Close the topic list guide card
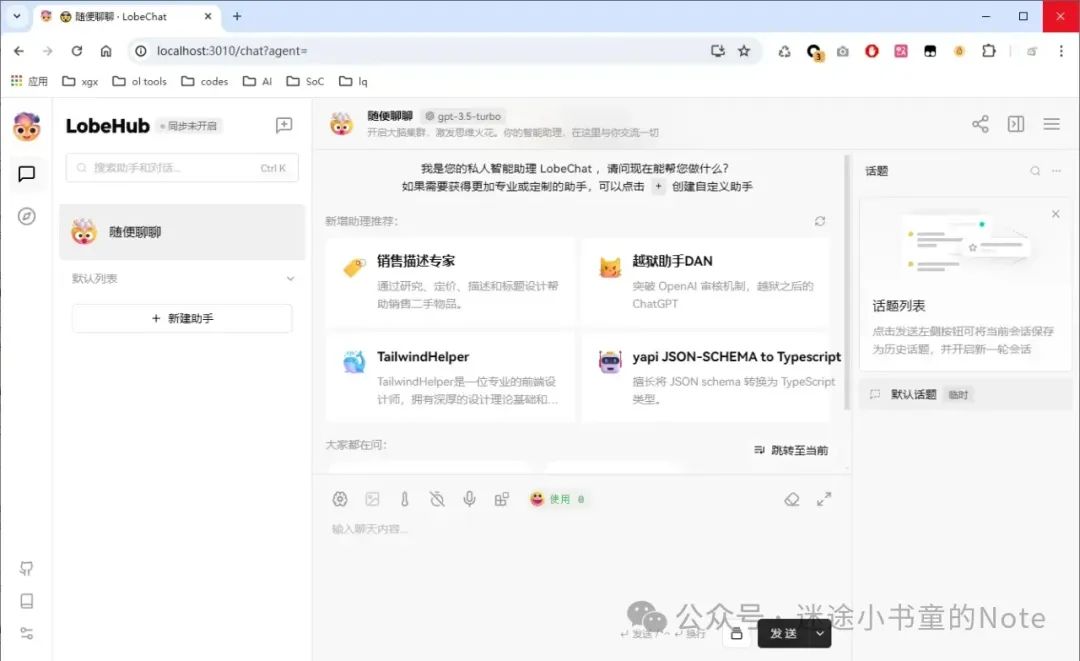Viewport: 1080px width, 661px height. (x=1055, y=214)
